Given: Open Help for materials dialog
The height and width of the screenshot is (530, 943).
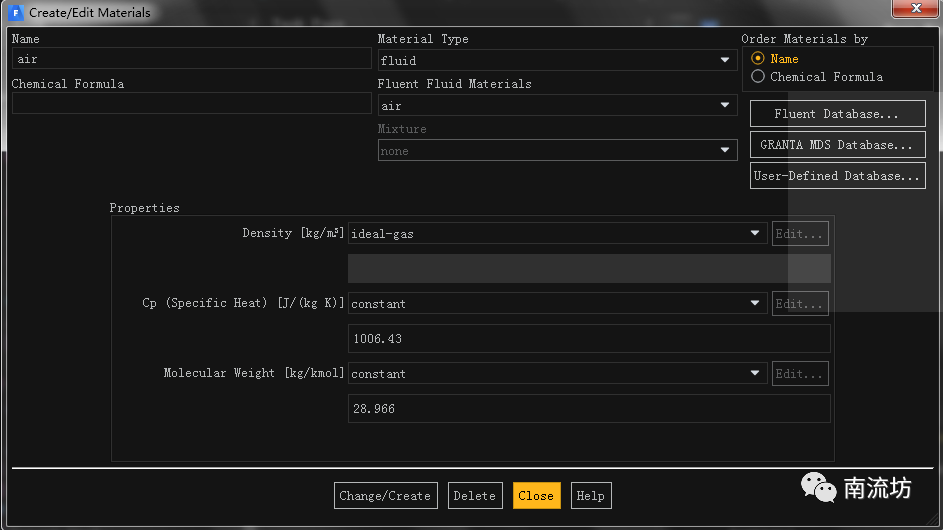Looking at the screenshot, I should 590,496.
